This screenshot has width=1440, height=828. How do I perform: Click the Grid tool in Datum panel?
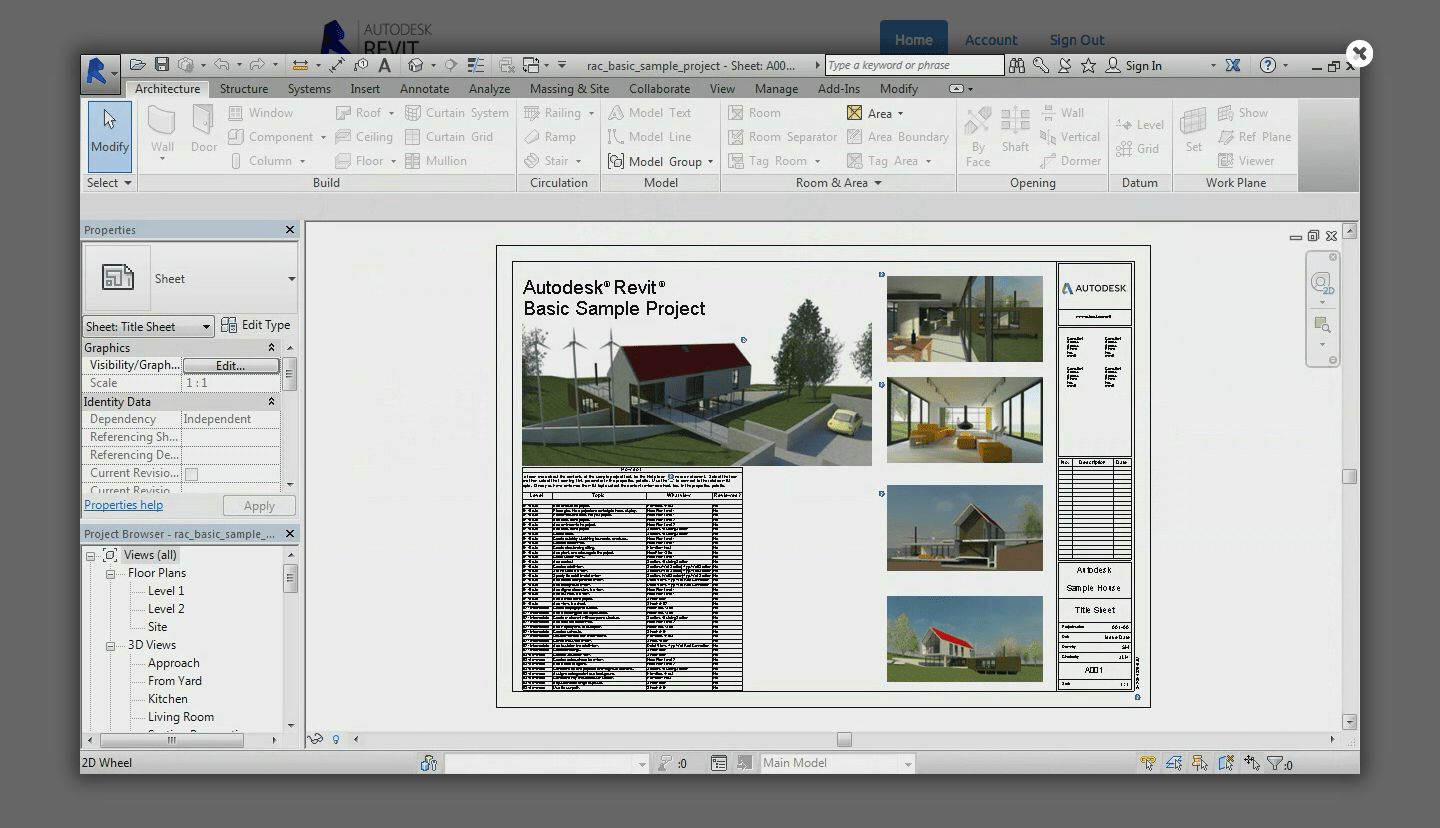(1138, 149)
